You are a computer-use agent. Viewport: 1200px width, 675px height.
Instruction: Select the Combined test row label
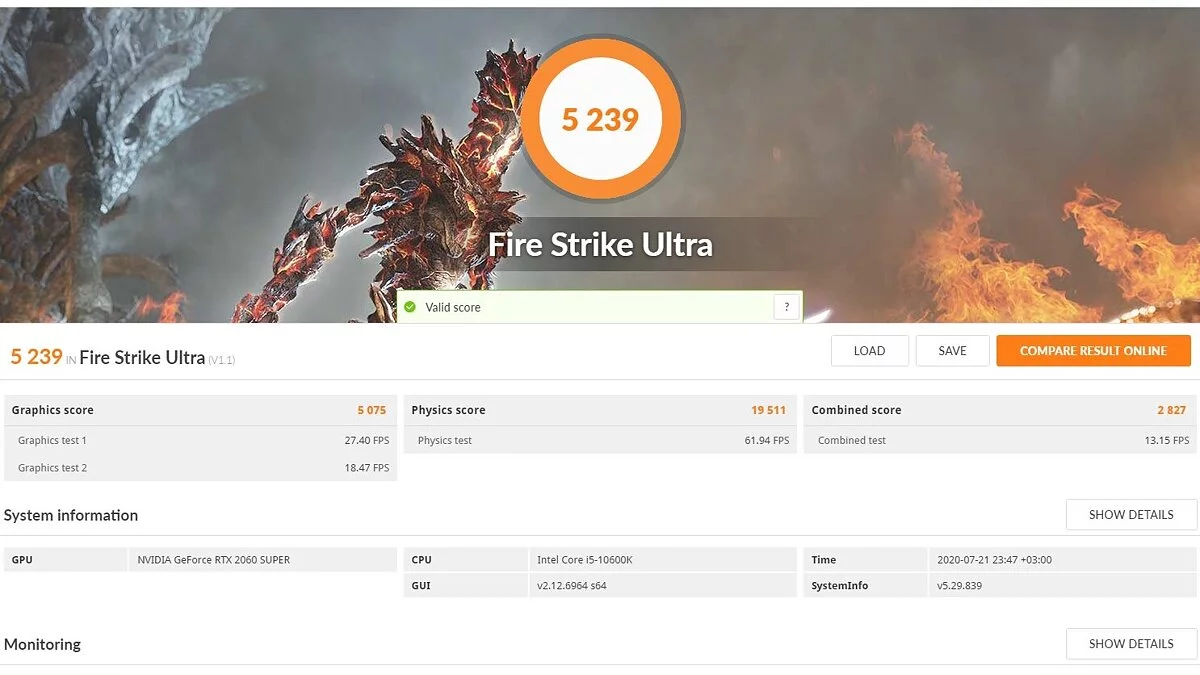(x=852, y=440)
